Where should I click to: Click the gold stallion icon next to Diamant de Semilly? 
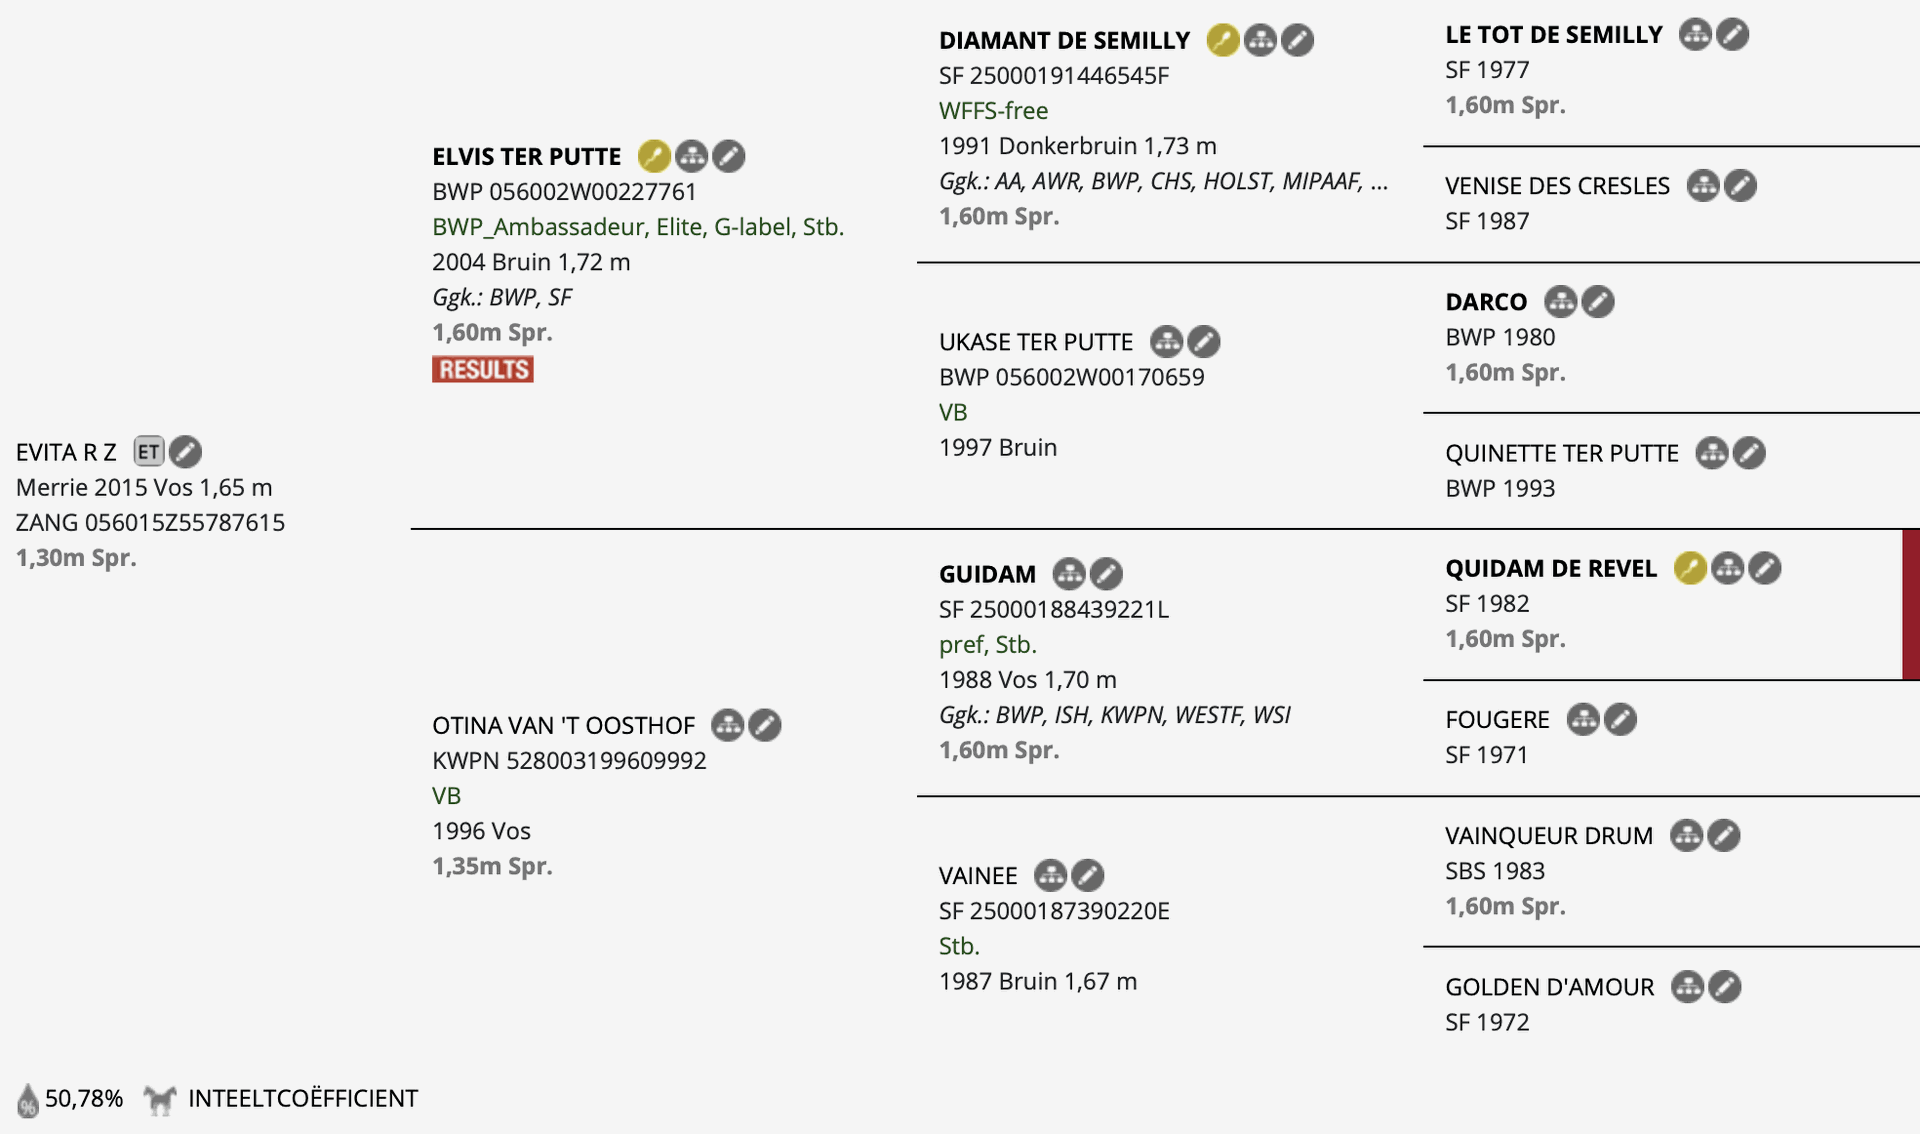click(x=1222, y=40)
